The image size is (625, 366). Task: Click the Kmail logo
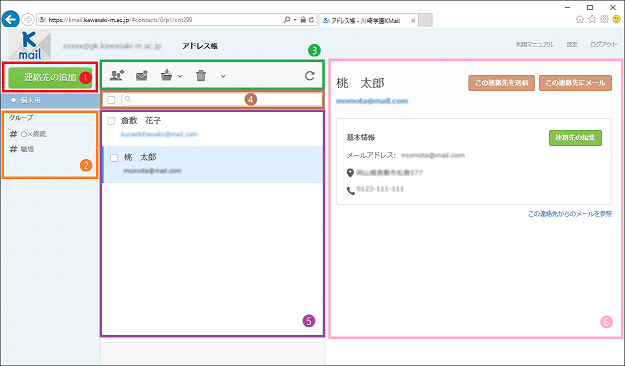[x=30, y=45]
